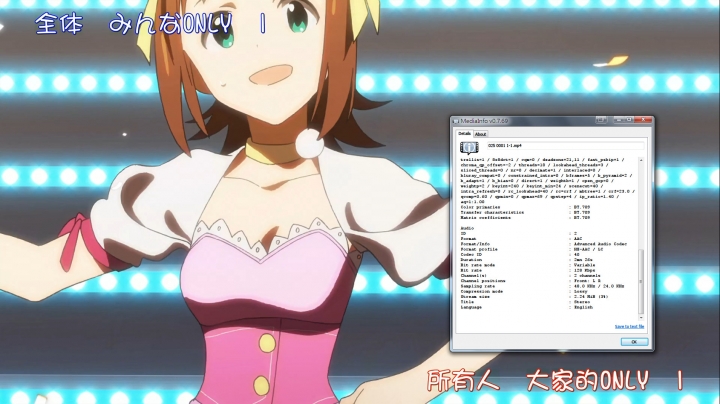720x404 pixels.
Task: Select the Details tab
Action: coord(464,133)
